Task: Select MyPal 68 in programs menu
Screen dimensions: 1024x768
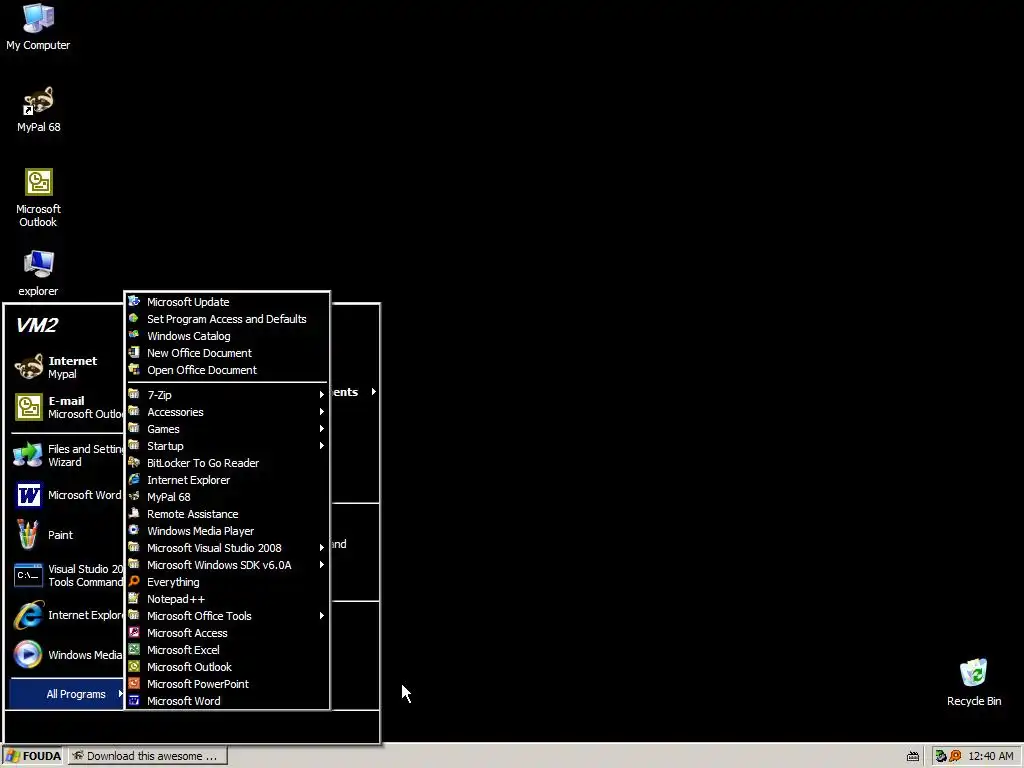Action: 227,497
